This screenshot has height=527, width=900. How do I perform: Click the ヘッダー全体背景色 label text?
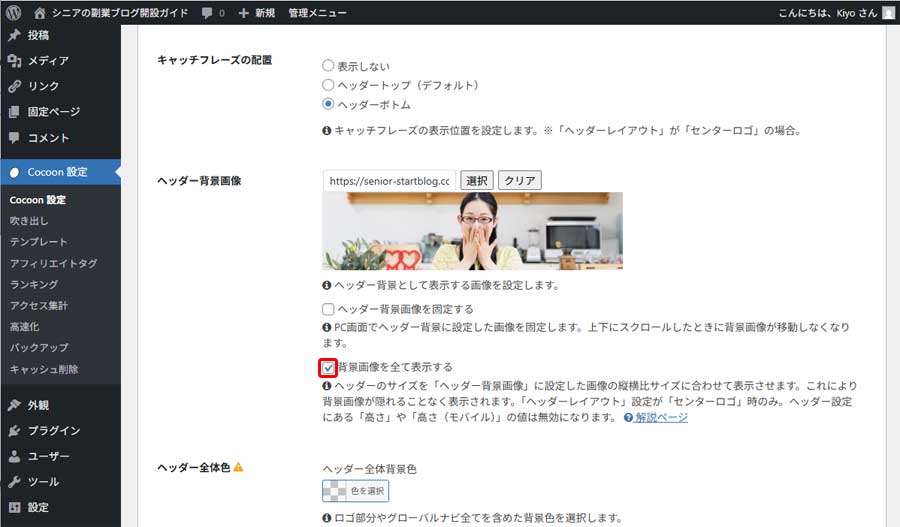tap(369, 469)
